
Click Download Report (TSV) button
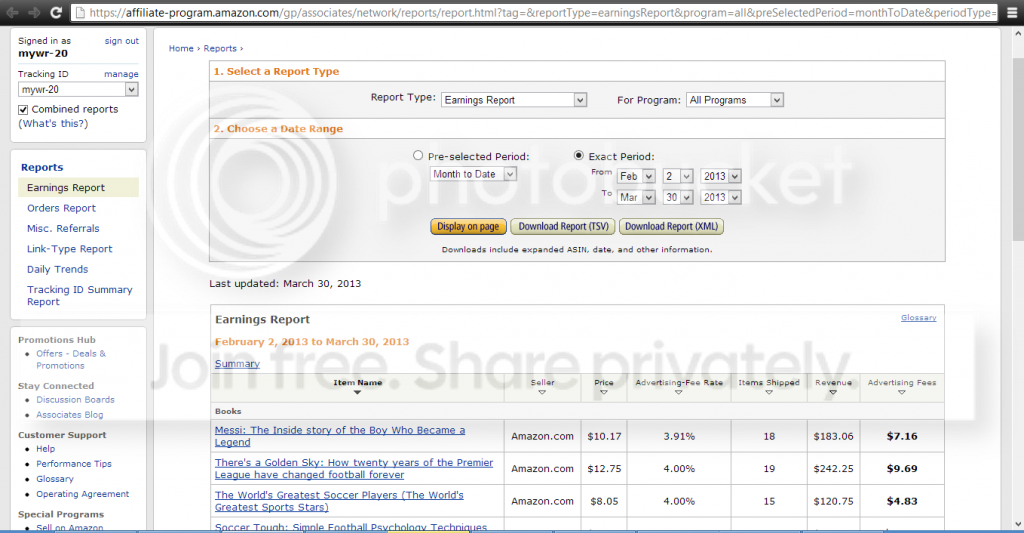point(564,227)
